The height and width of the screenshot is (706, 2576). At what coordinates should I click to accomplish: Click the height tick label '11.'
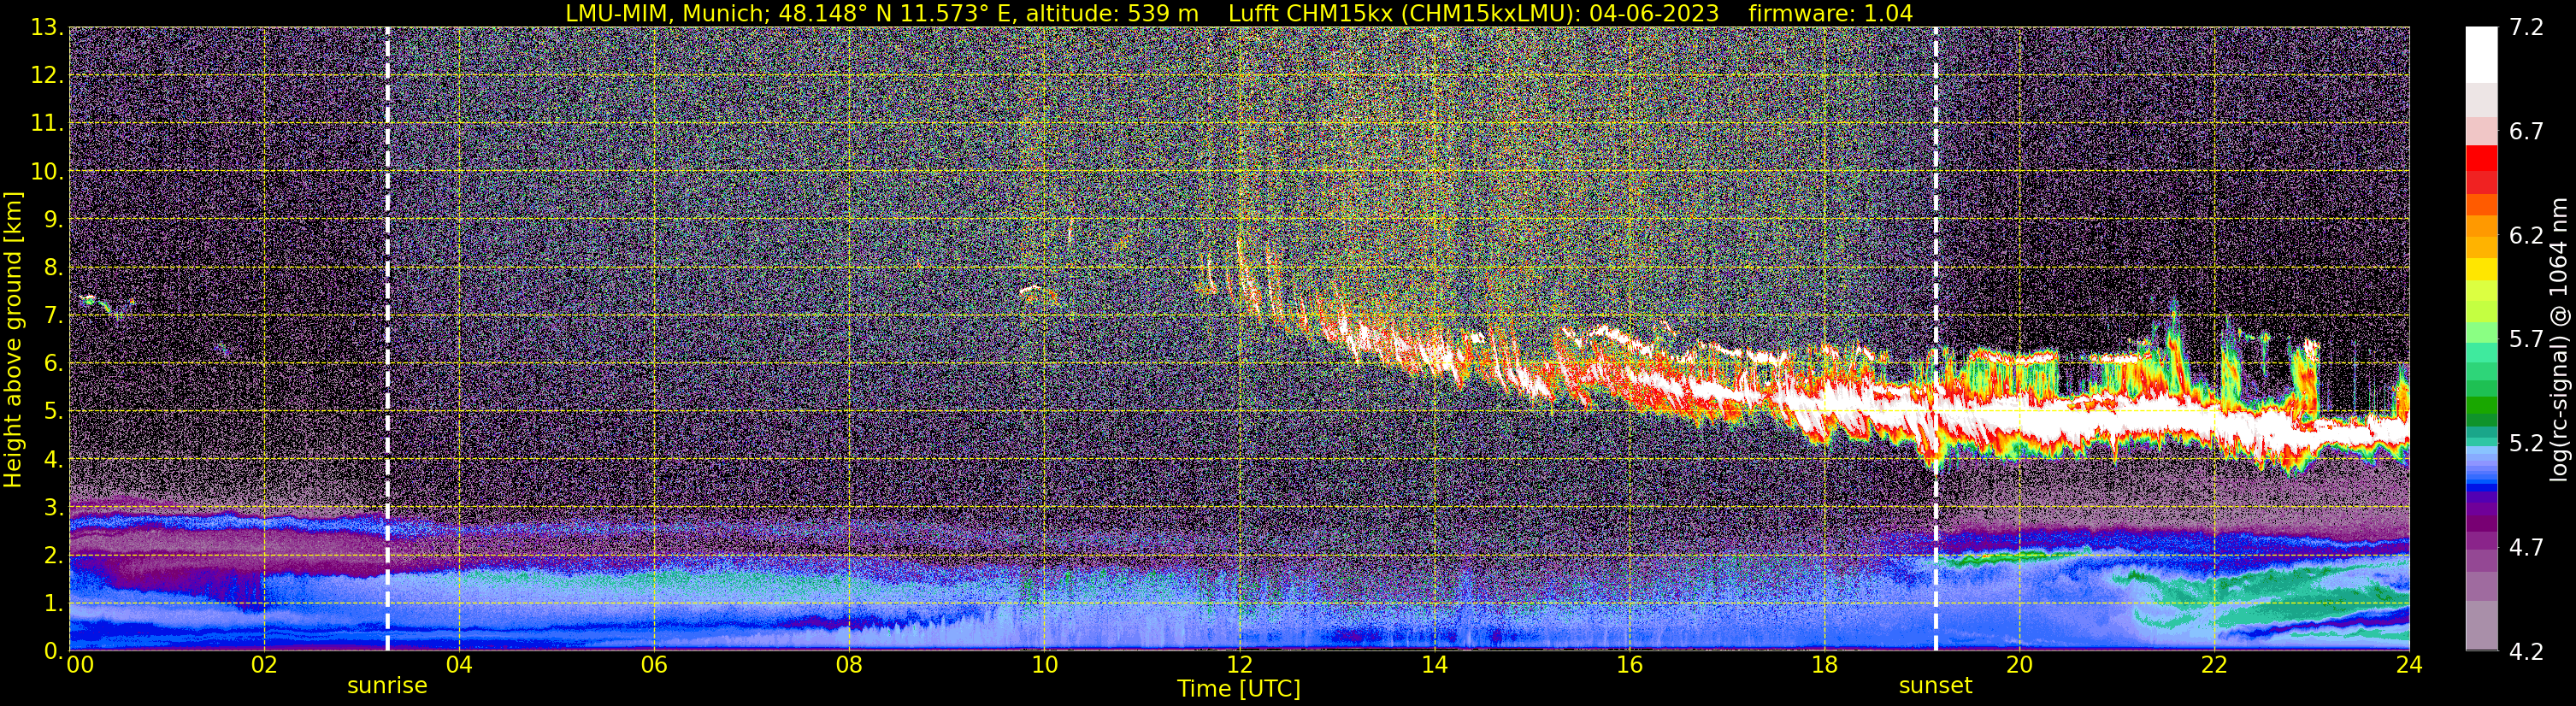[46, 124]
